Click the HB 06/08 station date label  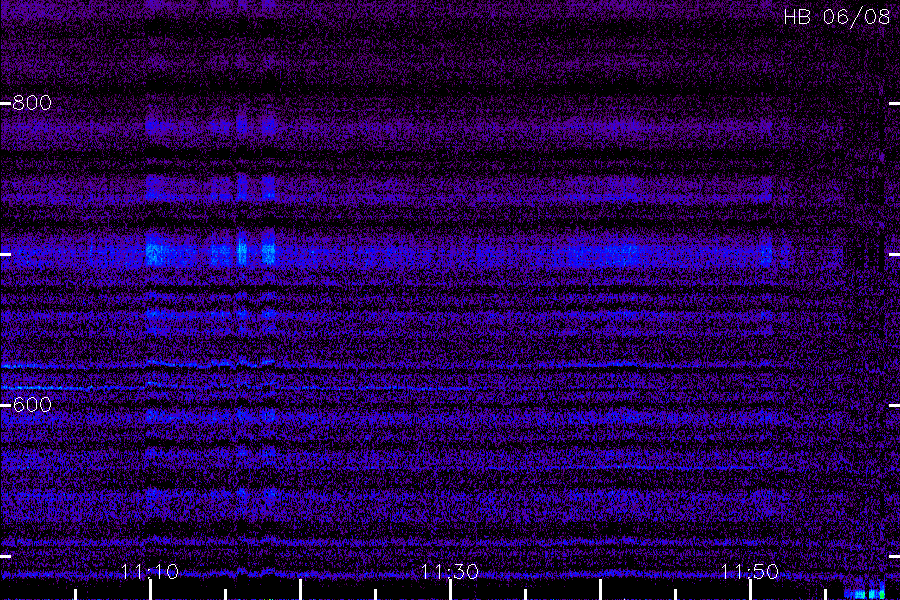tap(836, 17)
